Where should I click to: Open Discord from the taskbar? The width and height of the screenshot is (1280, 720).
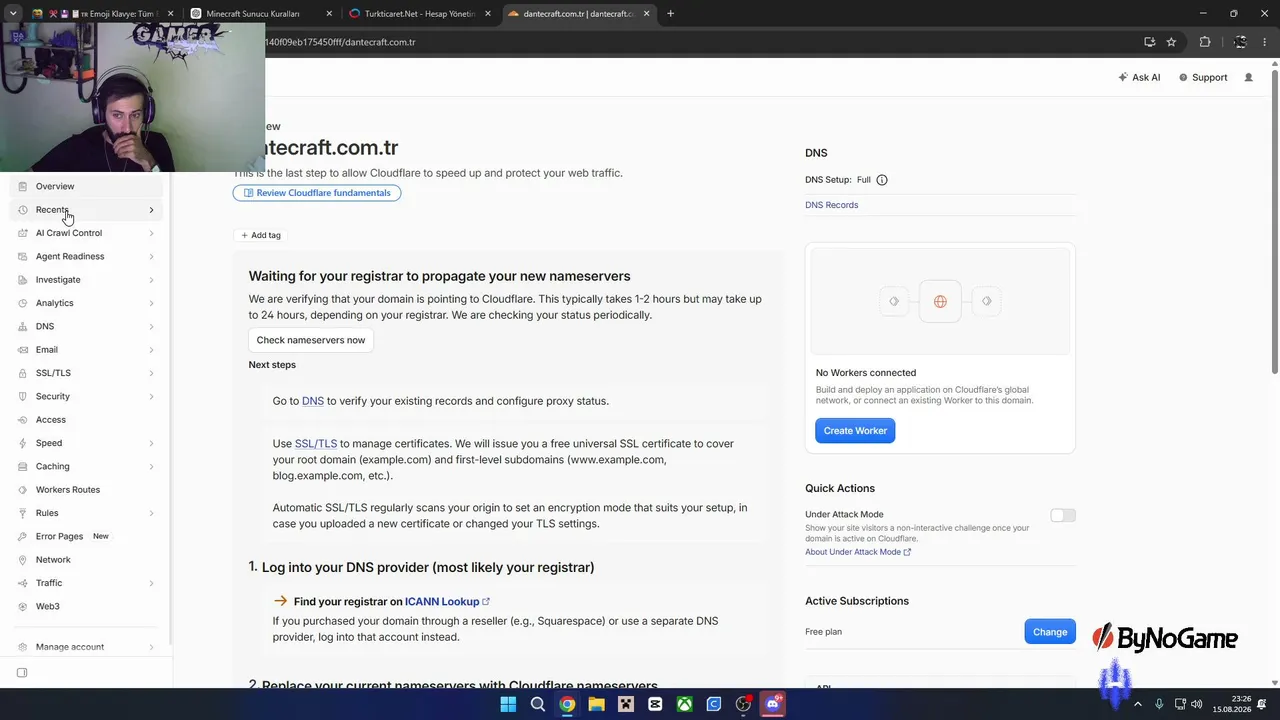click(x=773, y=704)
